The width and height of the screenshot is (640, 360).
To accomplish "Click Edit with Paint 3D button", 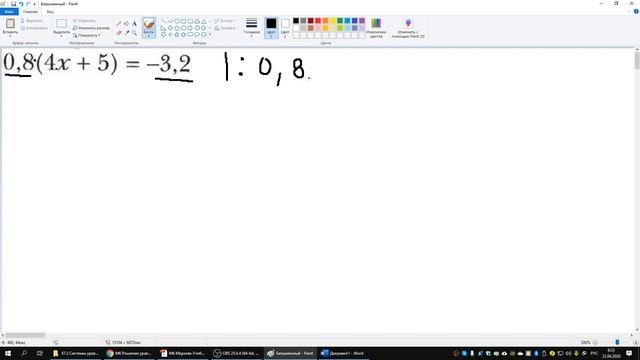I will pyautogui.click(x=408, y=28).
